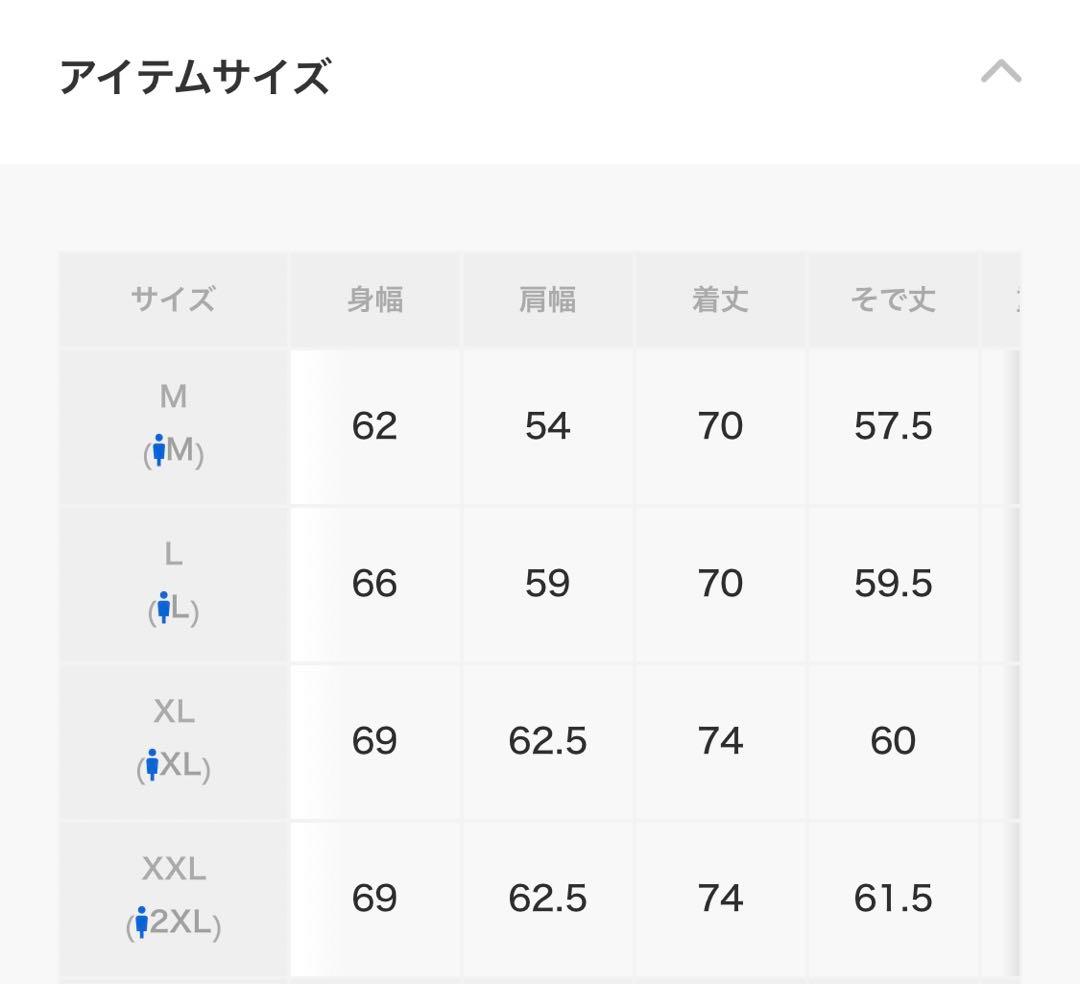Image resolution: width=1080 pixels, height=984 pixels.
Task: Click the 62 body-width value for size M
Action: [375, 425]
